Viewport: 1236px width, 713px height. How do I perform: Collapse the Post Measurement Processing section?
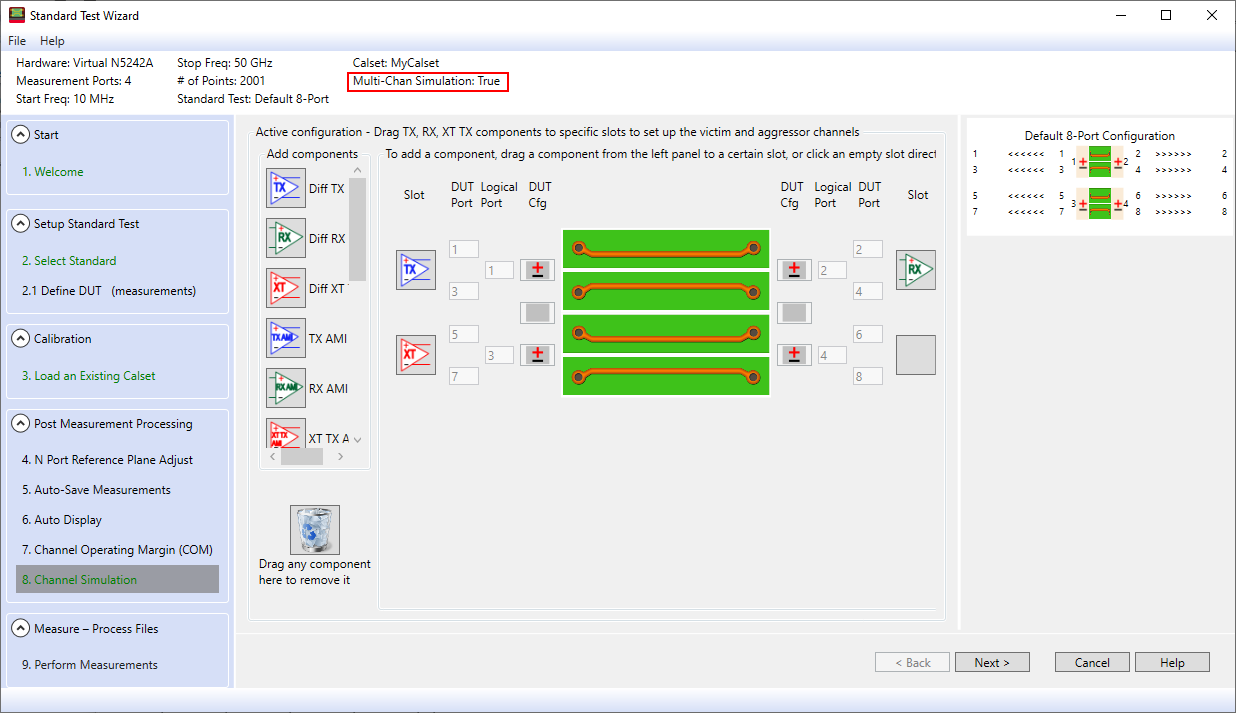[x=20, y=424]
